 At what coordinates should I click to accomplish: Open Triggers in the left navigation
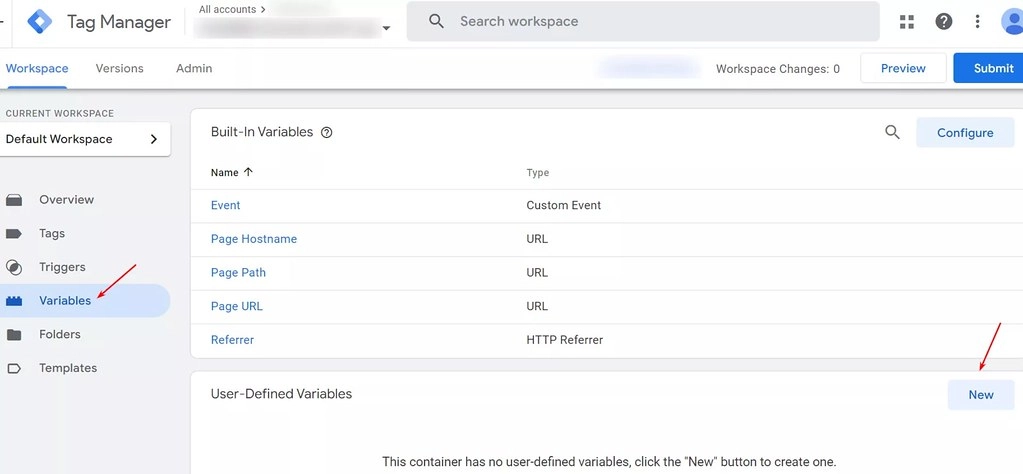(62, 267)
